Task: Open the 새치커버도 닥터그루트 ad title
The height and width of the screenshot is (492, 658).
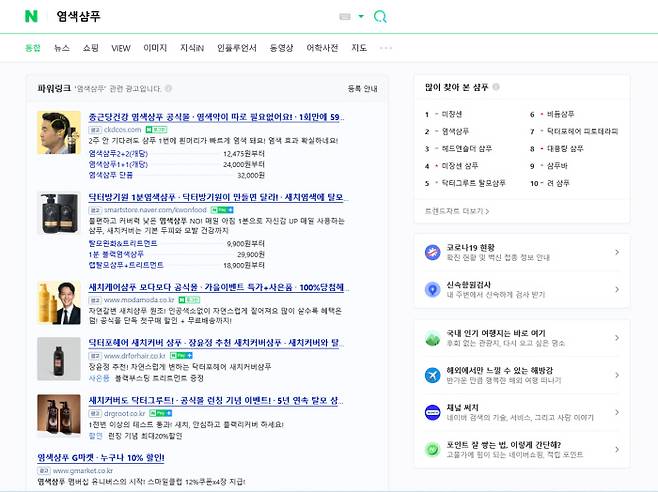Action: (x=216, y=400)
